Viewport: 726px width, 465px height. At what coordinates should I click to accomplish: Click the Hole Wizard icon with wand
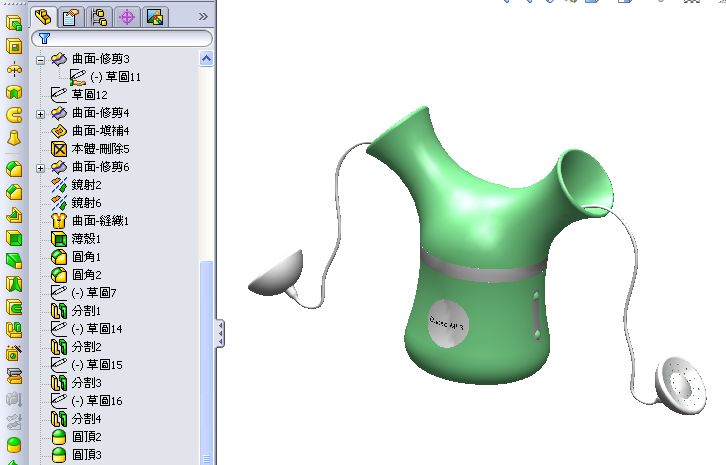click(x=14, y=353)
